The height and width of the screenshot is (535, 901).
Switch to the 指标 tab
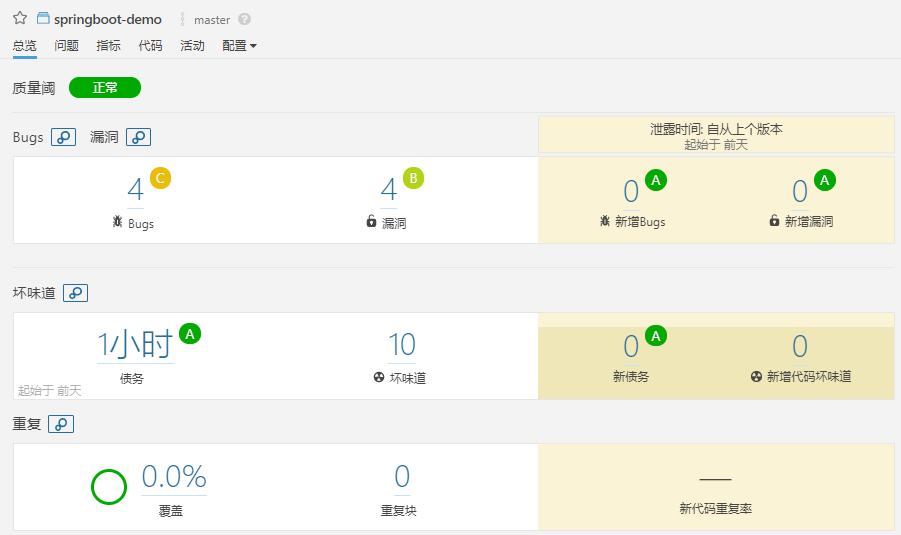108,46
